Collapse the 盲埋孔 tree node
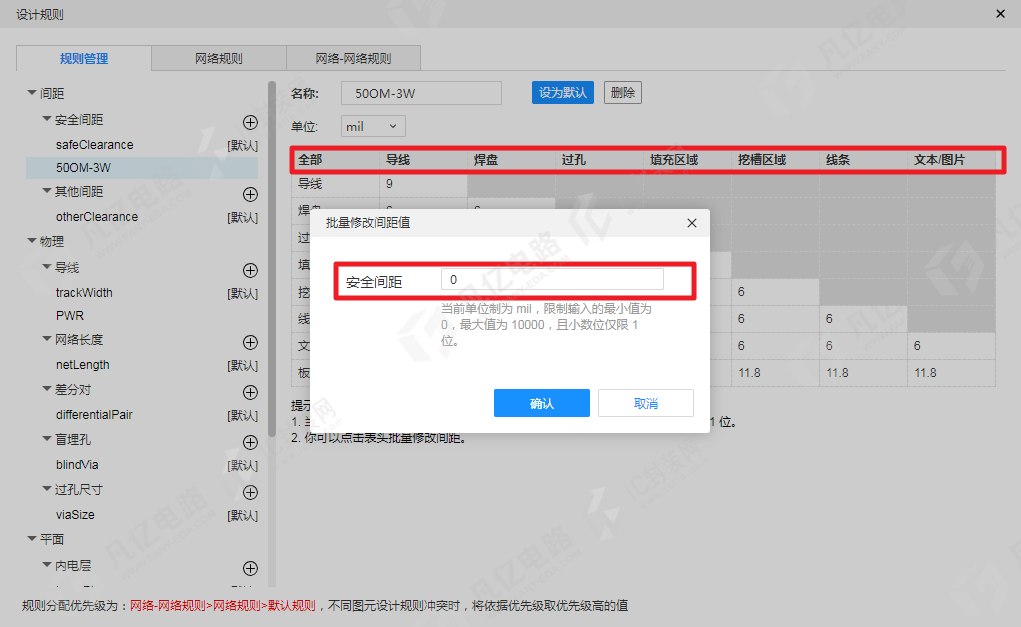This screenshot has height=627, width=1021. [x=47, y=439]
